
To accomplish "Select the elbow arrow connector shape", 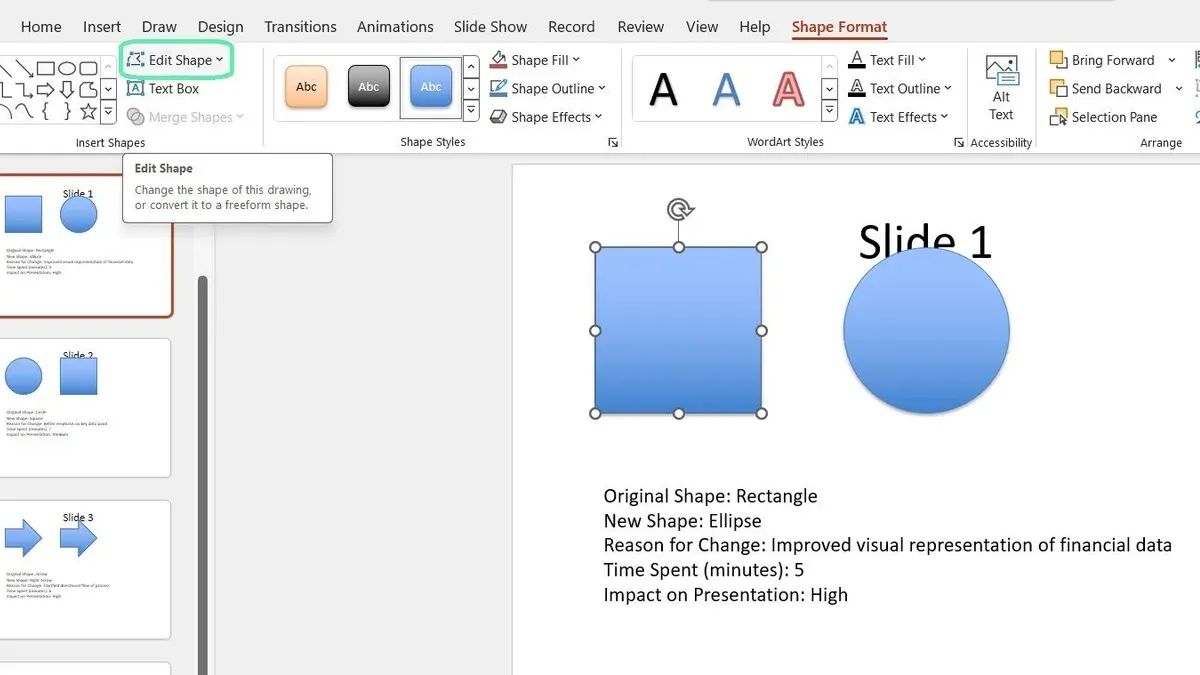I will (24, 90).
